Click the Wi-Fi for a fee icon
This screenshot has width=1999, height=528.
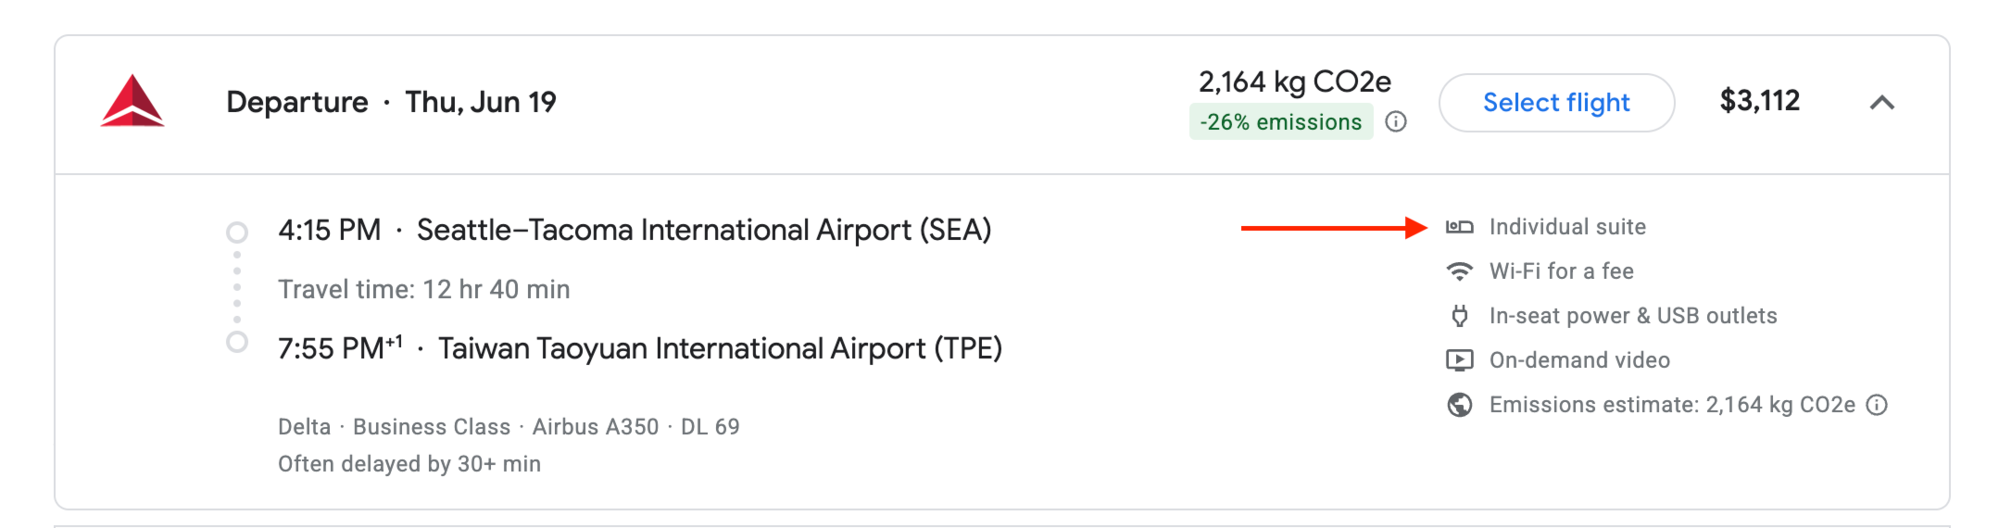(x=1459, y=271)
